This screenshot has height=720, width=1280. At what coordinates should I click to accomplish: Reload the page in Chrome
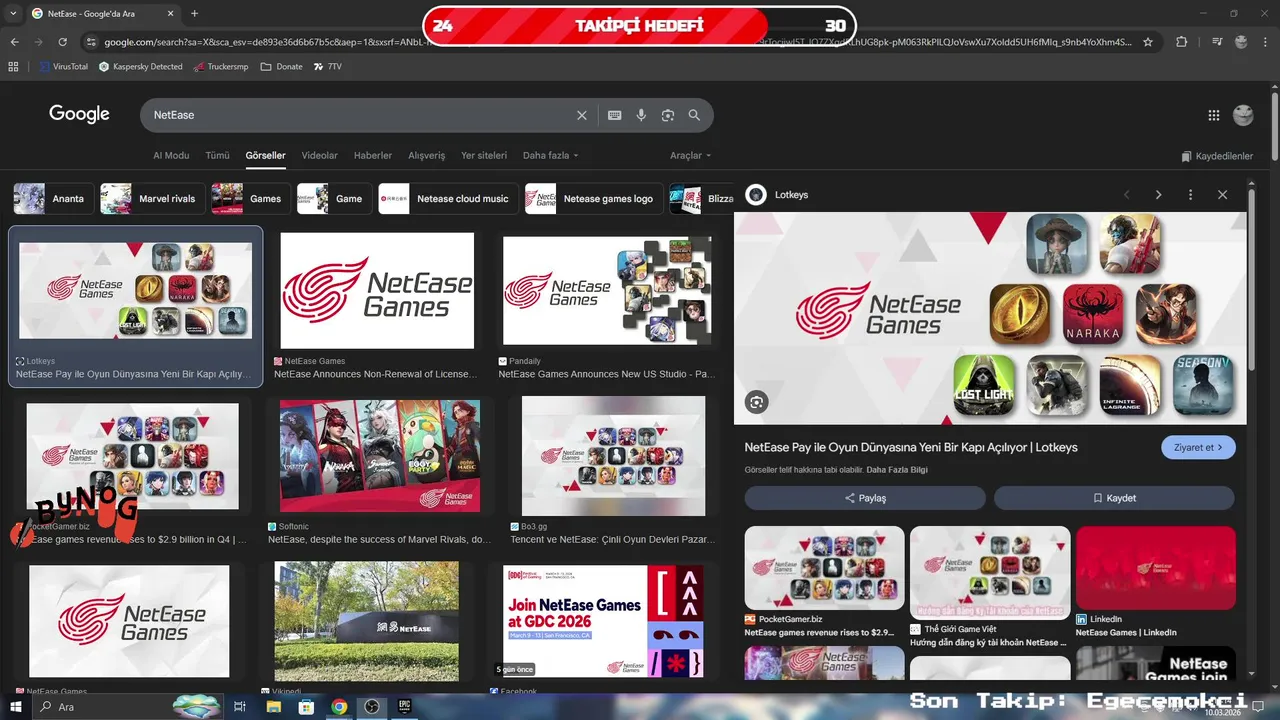pos(62,42)
